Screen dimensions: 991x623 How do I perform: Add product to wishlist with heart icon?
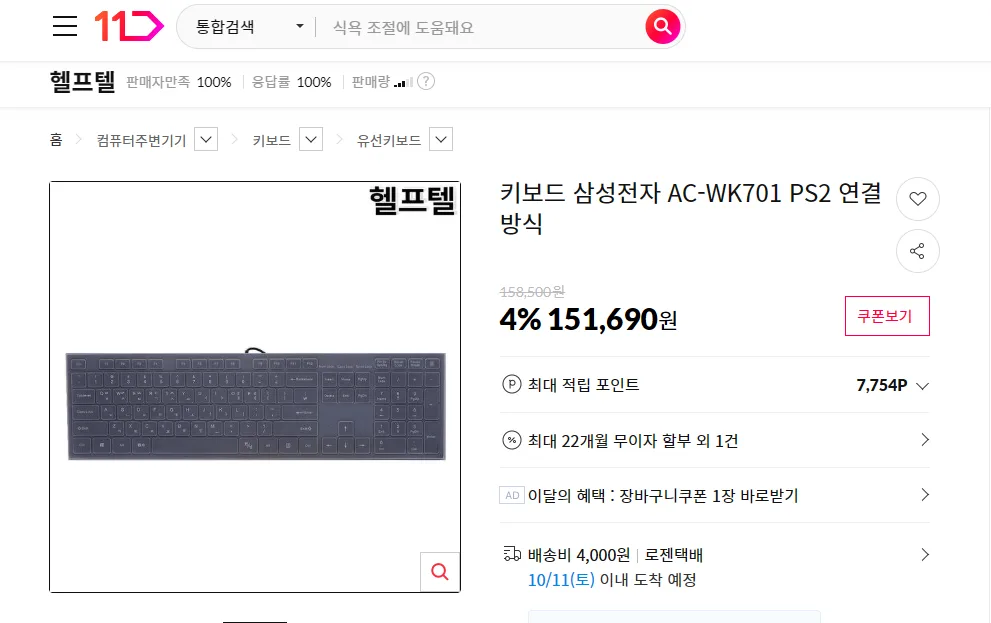(918, 198)
